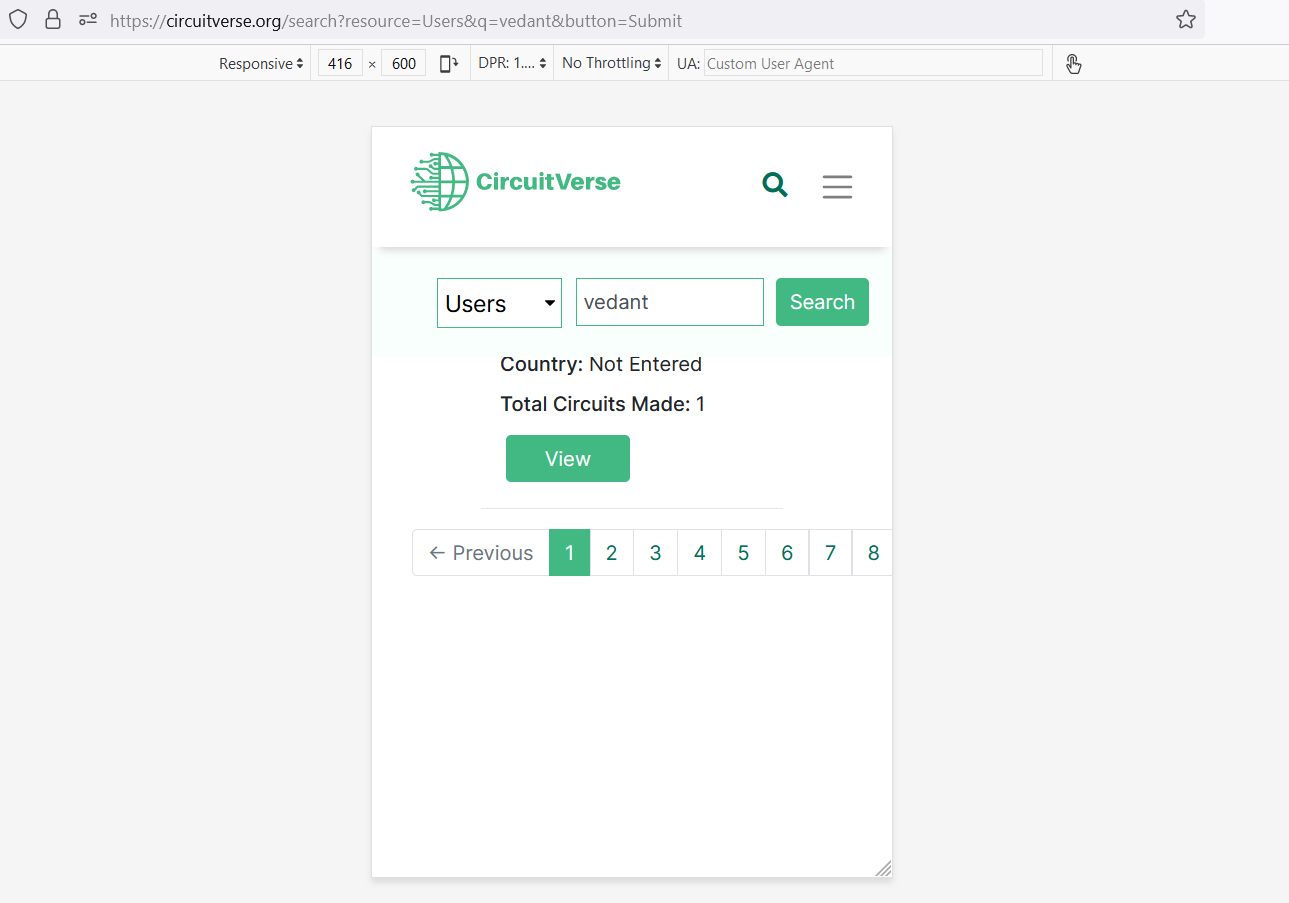
Task: Bookmark this page with the star
Action: pos(1186,19)
